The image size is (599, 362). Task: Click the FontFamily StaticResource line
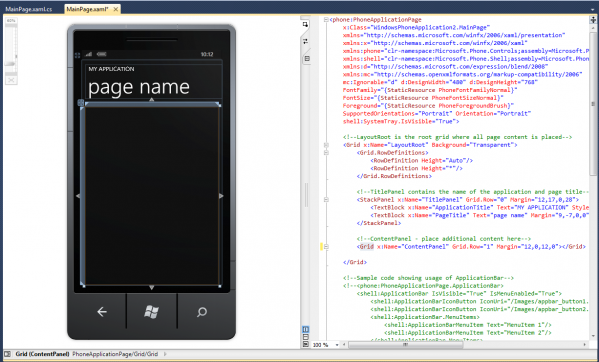point(430,90)
